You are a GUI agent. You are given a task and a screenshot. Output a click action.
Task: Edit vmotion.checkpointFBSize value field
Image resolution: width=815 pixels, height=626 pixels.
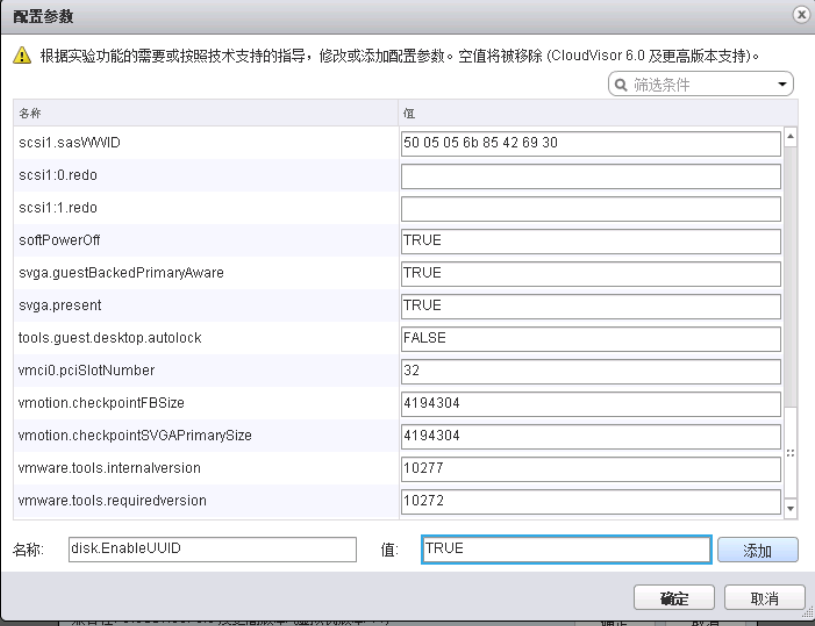pos(590,403)
